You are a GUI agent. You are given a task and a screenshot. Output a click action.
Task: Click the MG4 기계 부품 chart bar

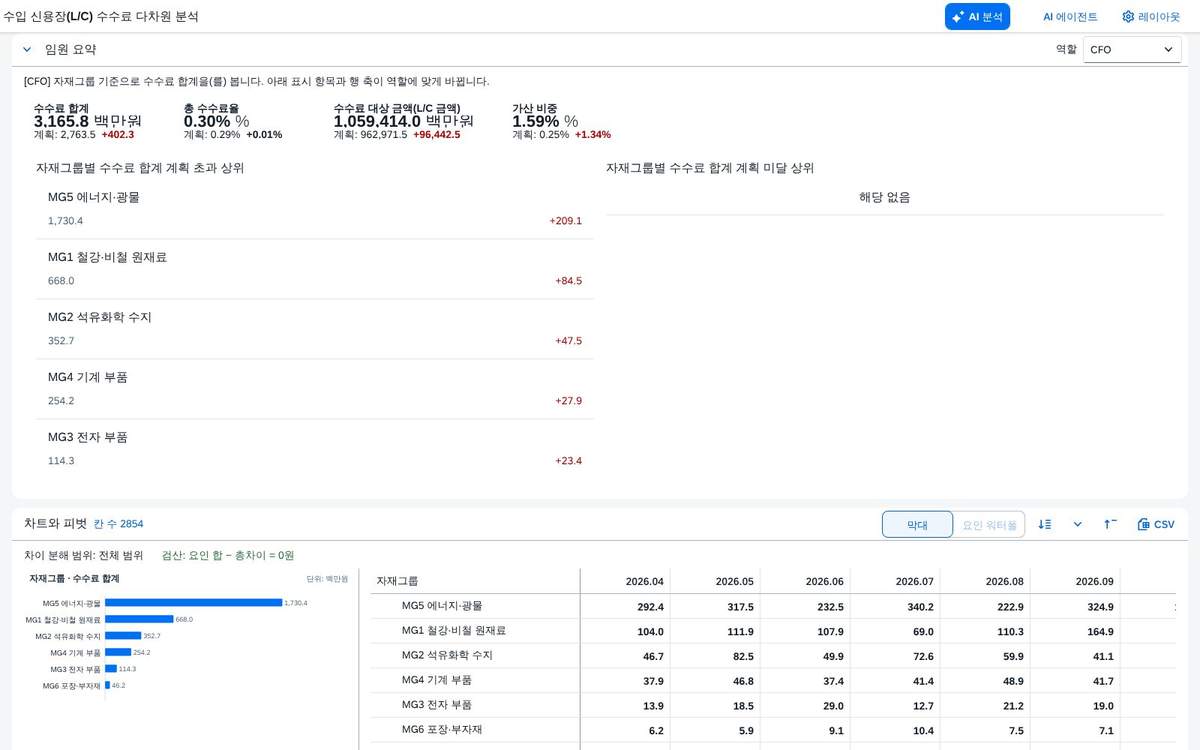[118, 652]
